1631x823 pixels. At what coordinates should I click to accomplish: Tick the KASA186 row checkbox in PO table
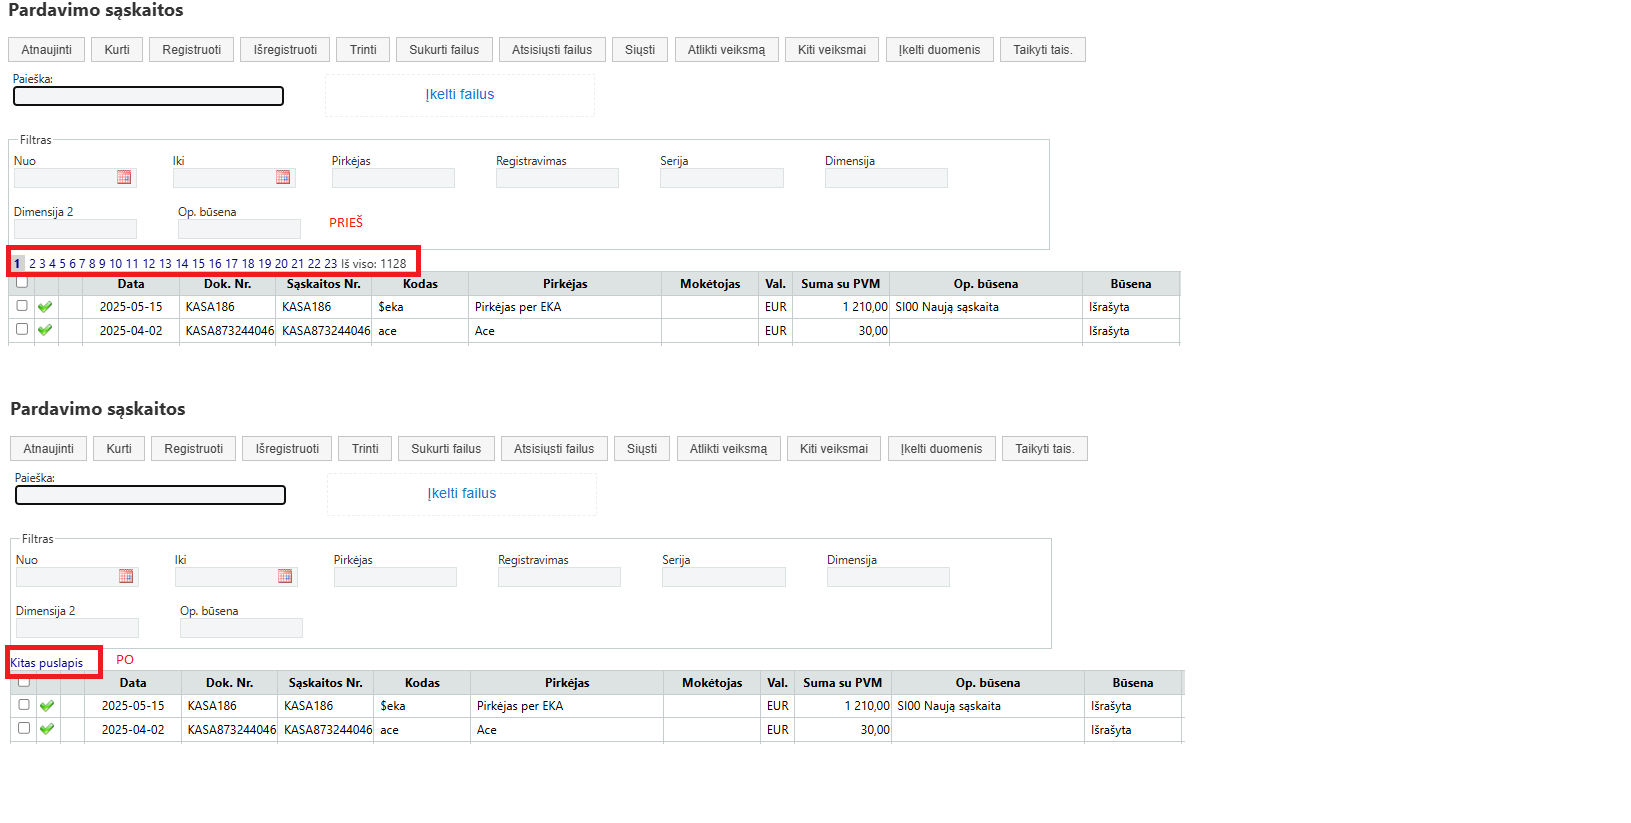coord(24,705)
